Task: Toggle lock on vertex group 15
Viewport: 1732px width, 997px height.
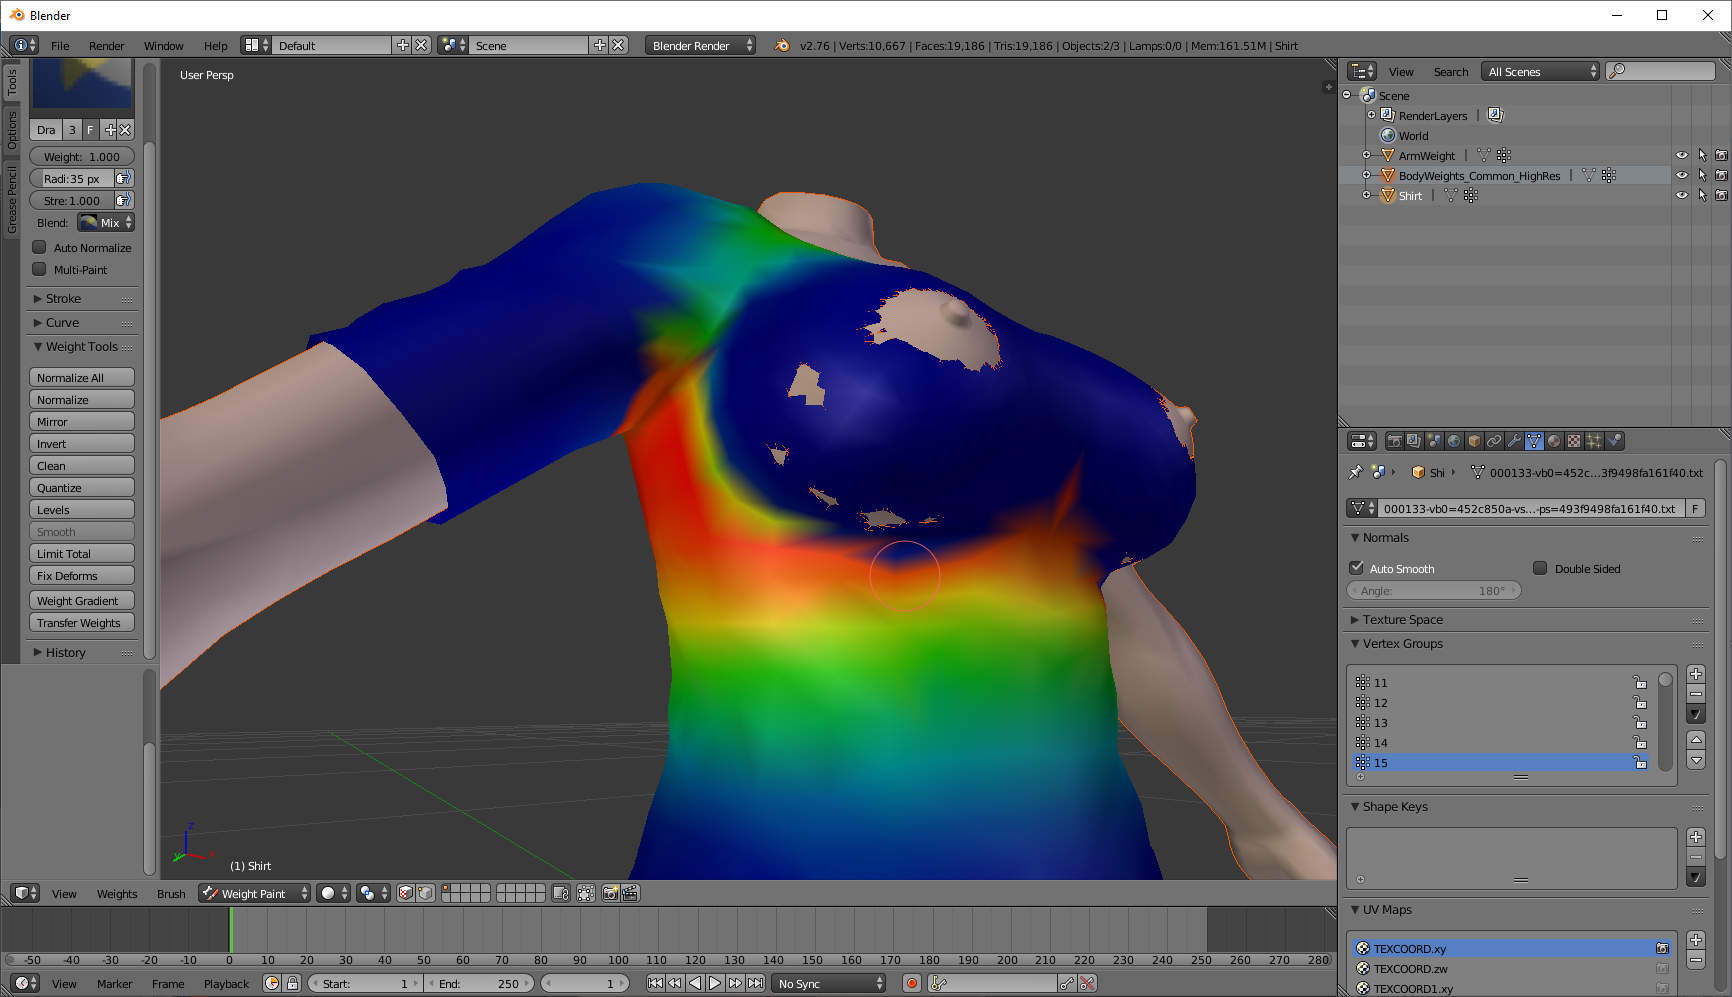Action: point(1640,762)
